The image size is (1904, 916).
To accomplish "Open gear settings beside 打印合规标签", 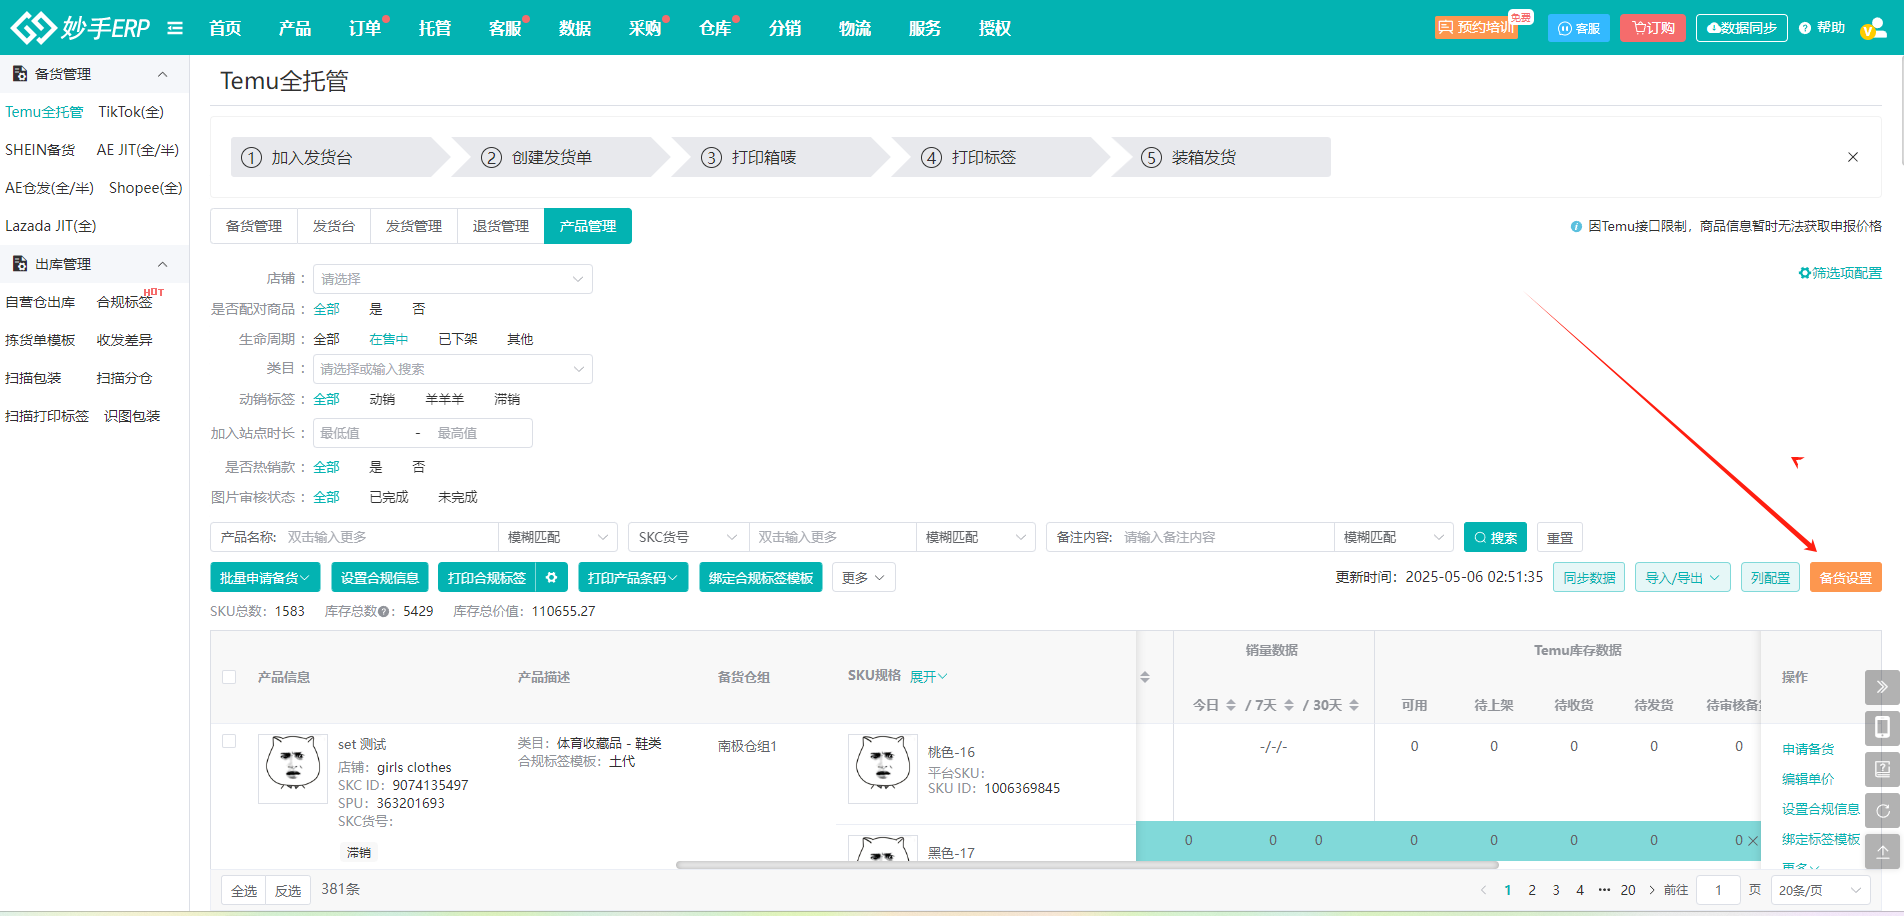I will tap(552, 577).
